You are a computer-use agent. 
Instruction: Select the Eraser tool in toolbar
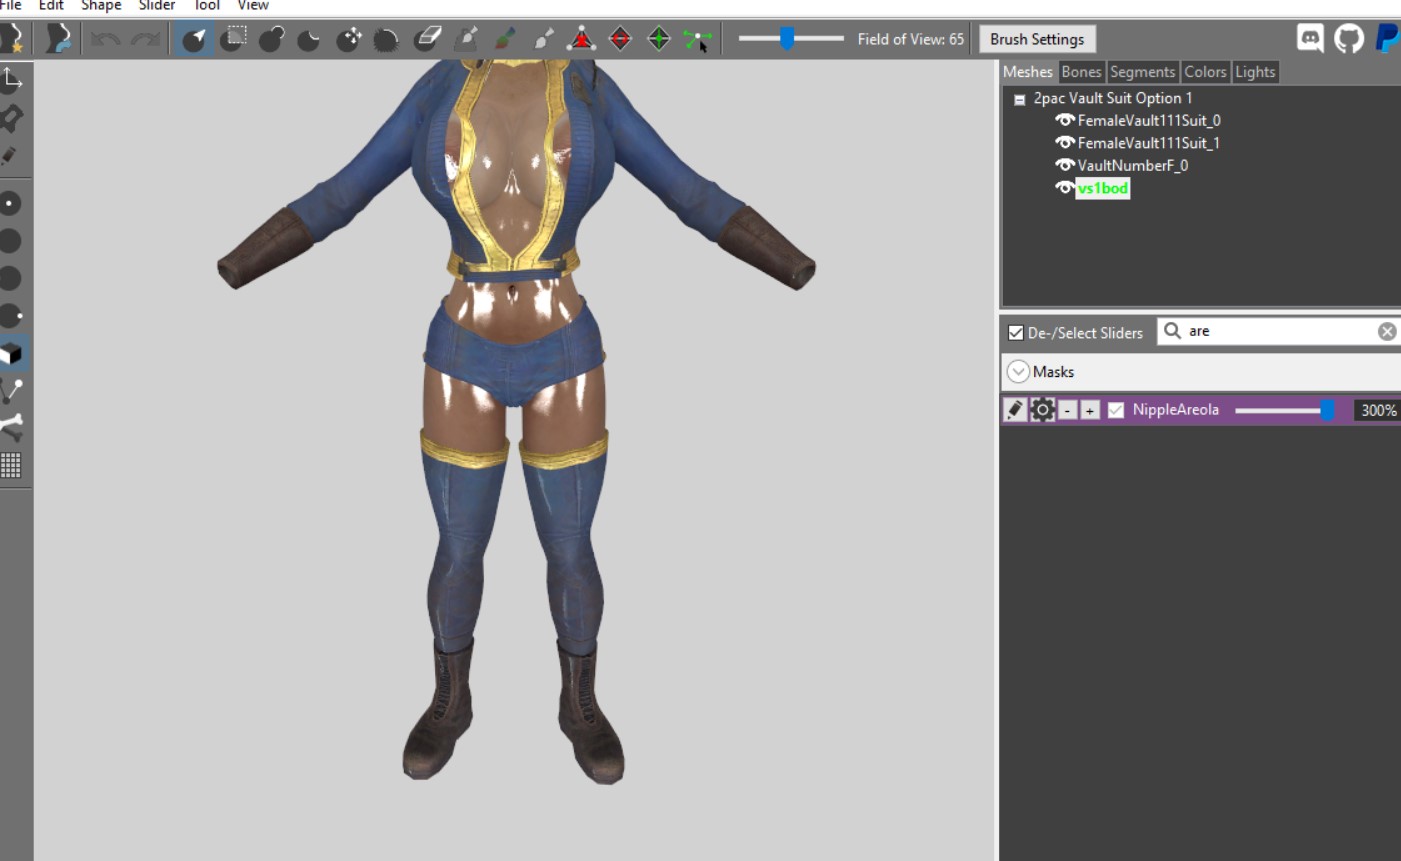(x=427, y=39)
